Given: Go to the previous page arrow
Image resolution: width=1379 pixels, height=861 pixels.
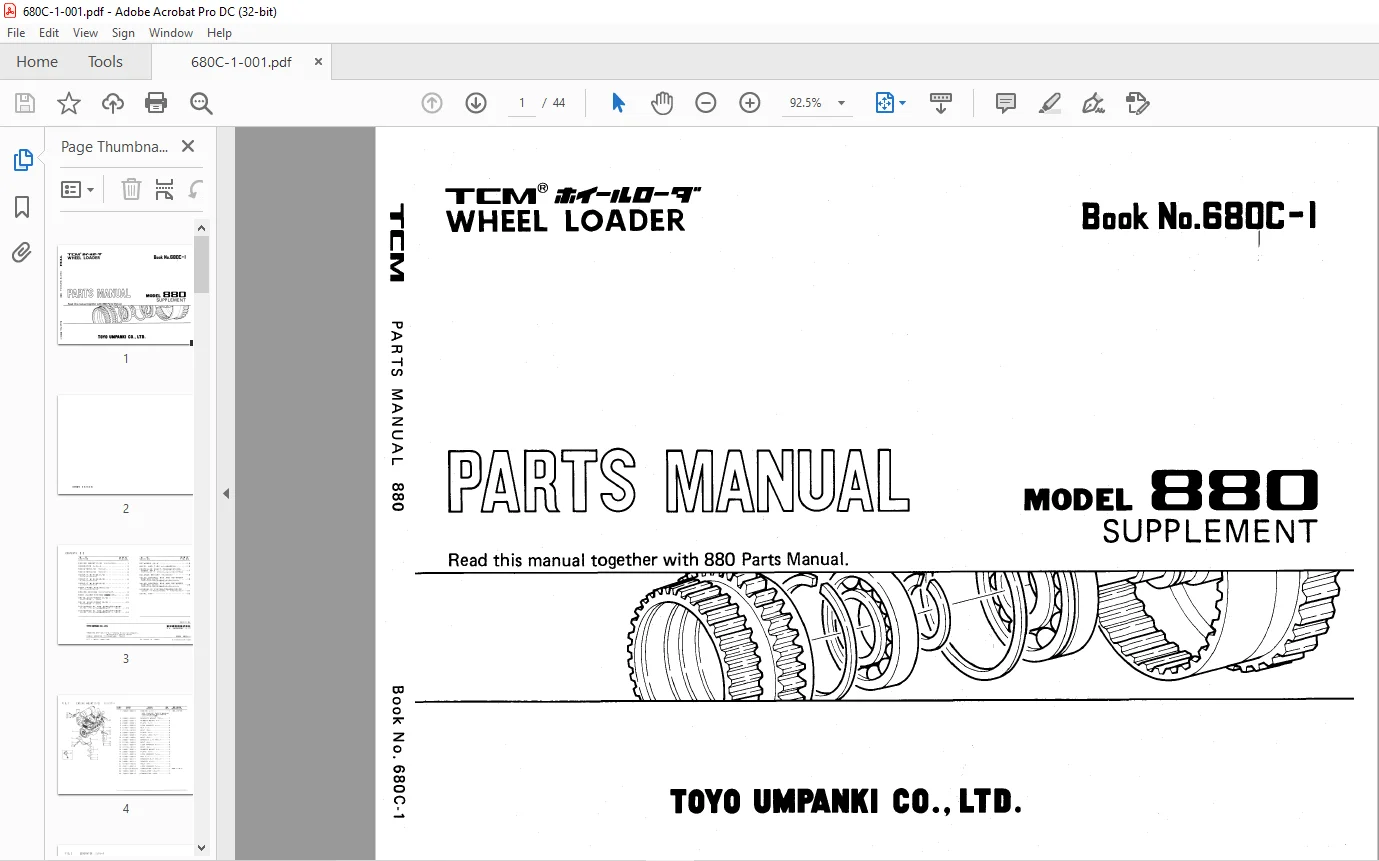Looking at the screenshot, I should click(432, 103).
